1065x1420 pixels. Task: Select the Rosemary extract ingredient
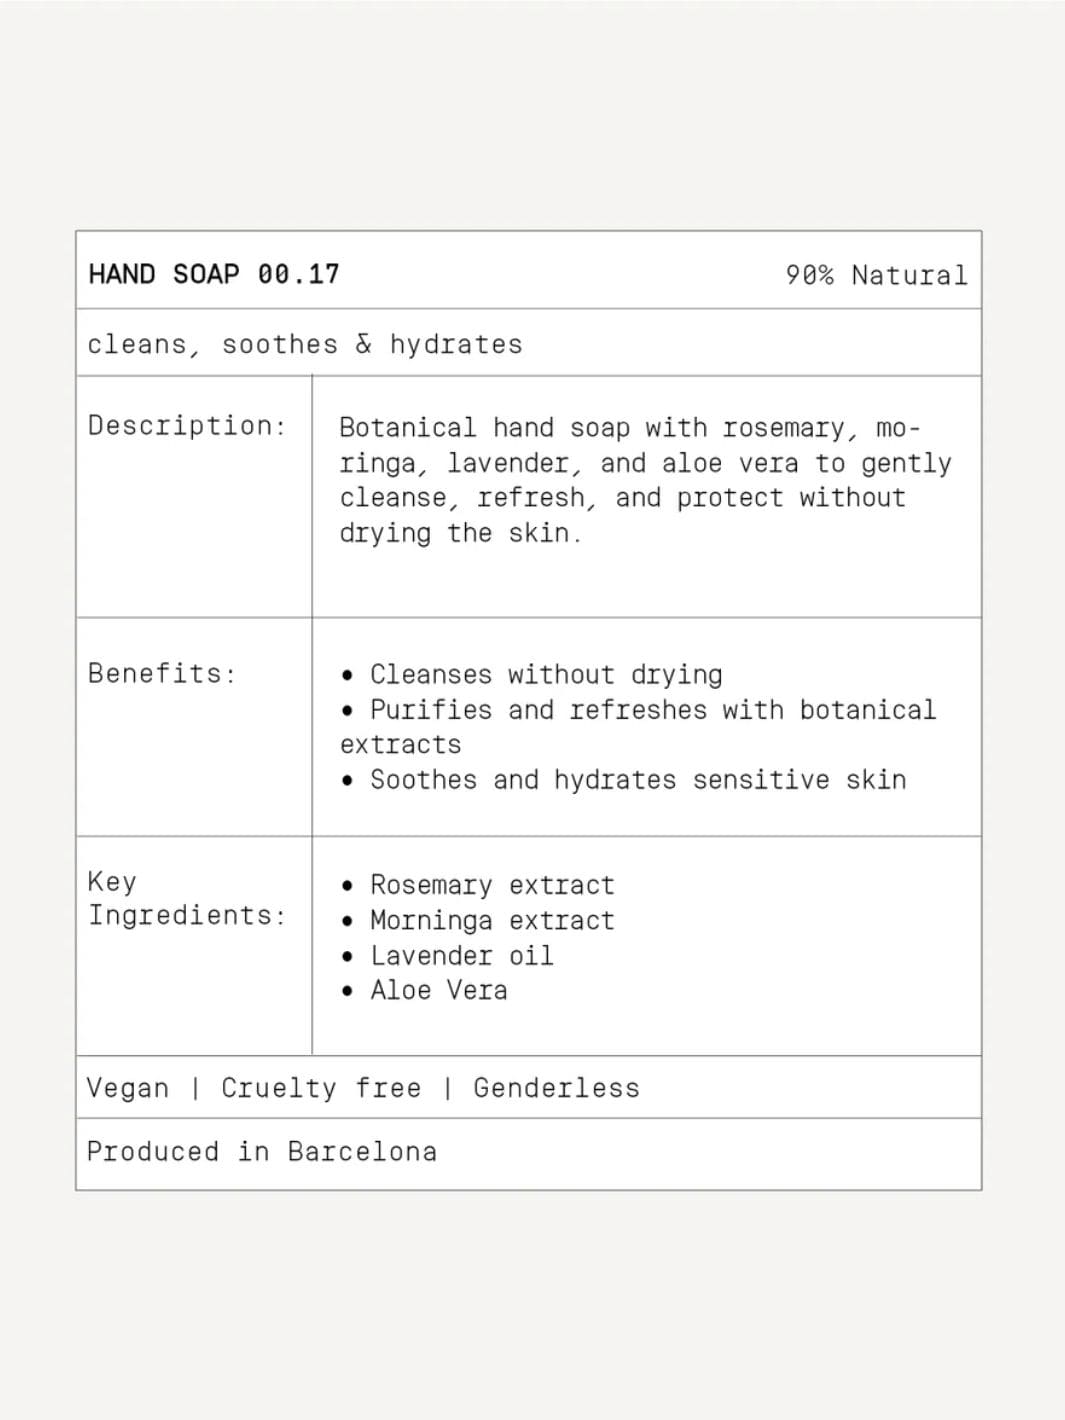tap(492, 885)
